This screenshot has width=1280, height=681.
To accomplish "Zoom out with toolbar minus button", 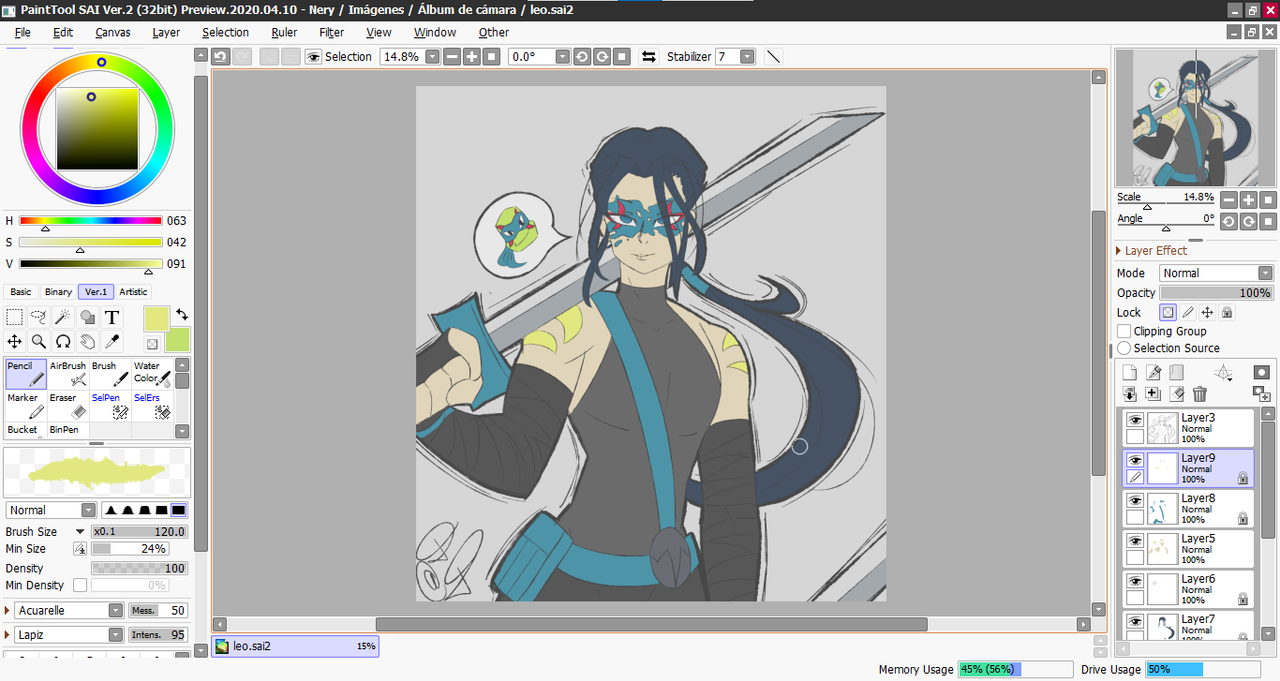I will coord(452,57).
